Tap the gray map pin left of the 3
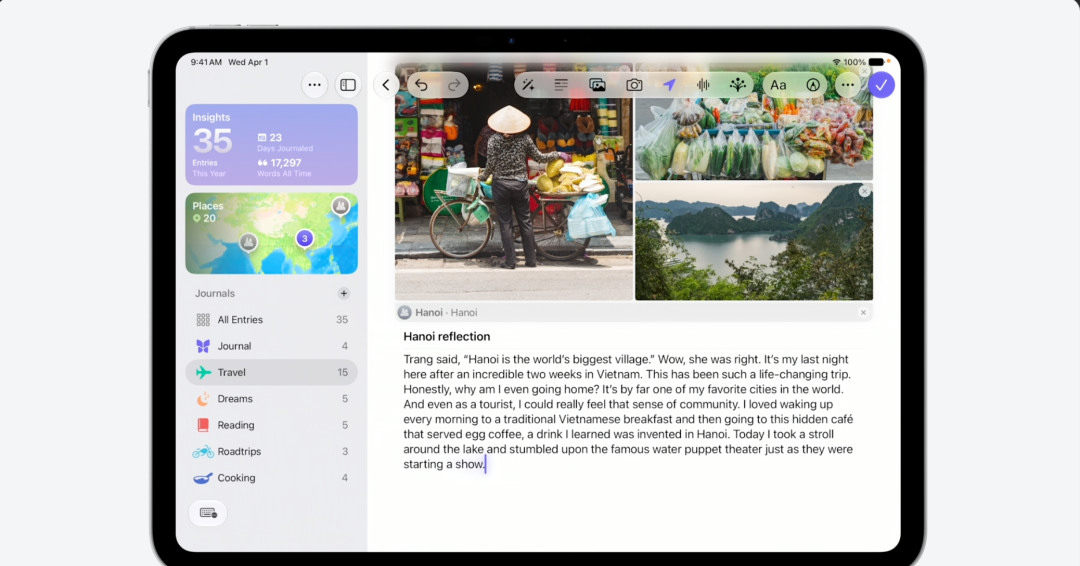This screenshot has height=566, width=1080. (x=248, y=242)
